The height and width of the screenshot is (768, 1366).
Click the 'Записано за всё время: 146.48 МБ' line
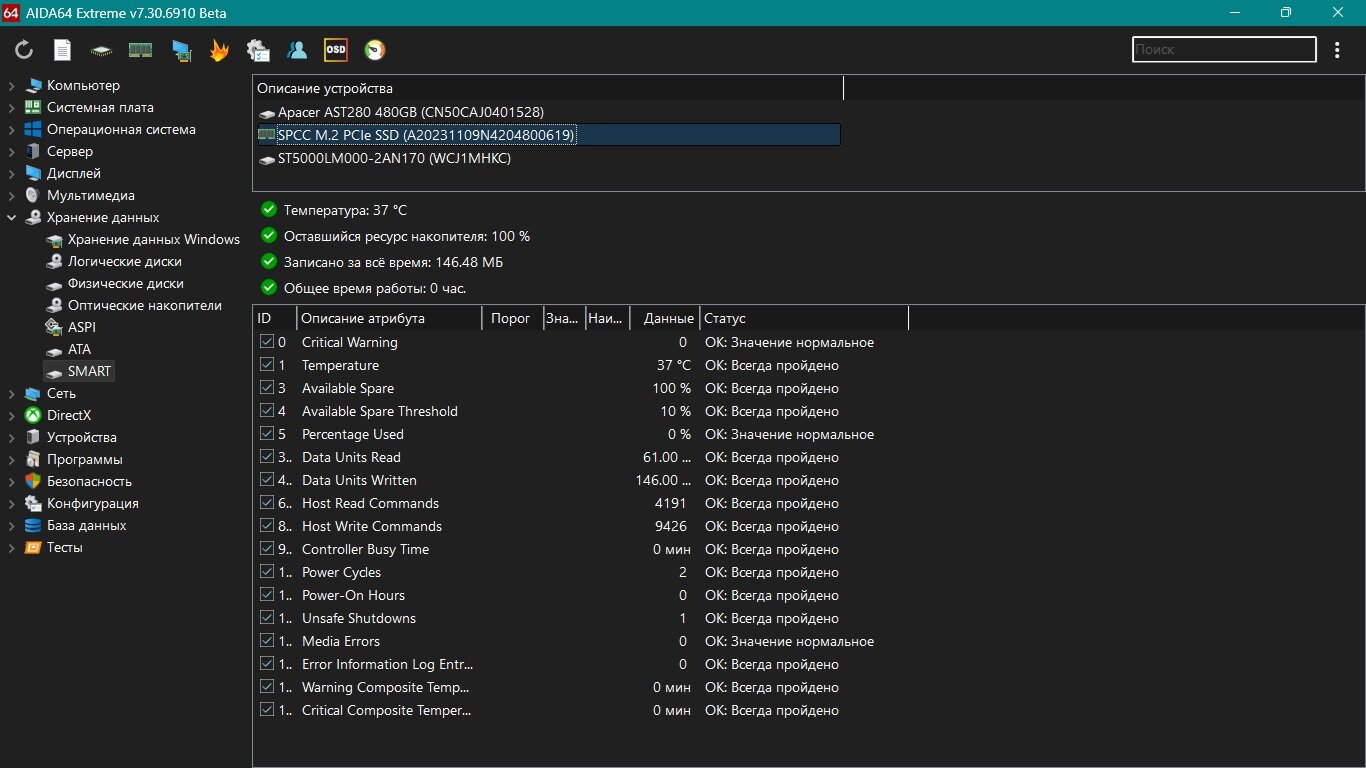pyautogui.click(x=393, y=262)
